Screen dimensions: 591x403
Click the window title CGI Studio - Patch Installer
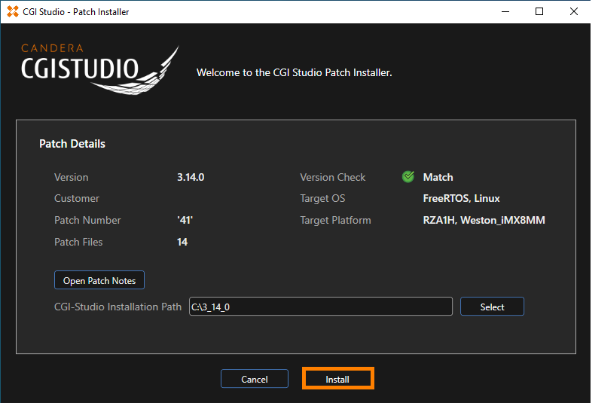coord(76,12)
